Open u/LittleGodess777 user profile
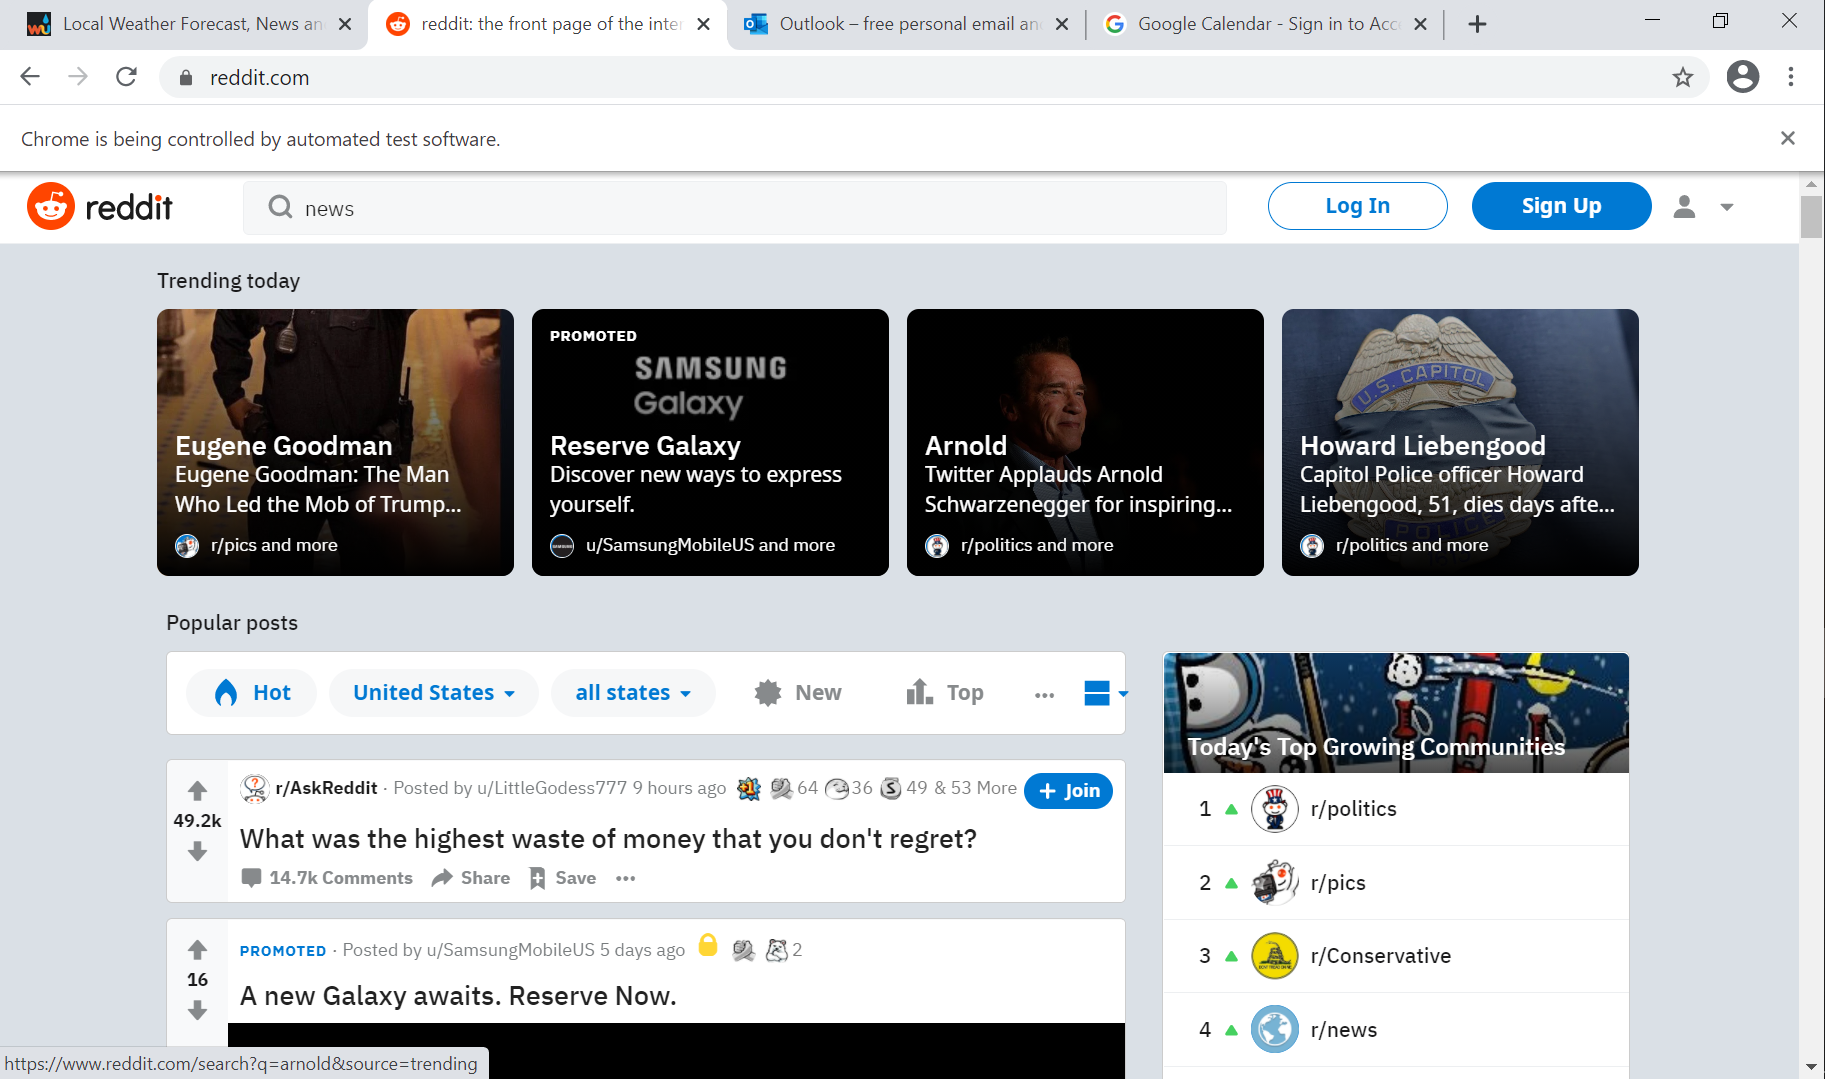Image resolution: width=1825 pixels, height=1079 pixels. [552, 788]
